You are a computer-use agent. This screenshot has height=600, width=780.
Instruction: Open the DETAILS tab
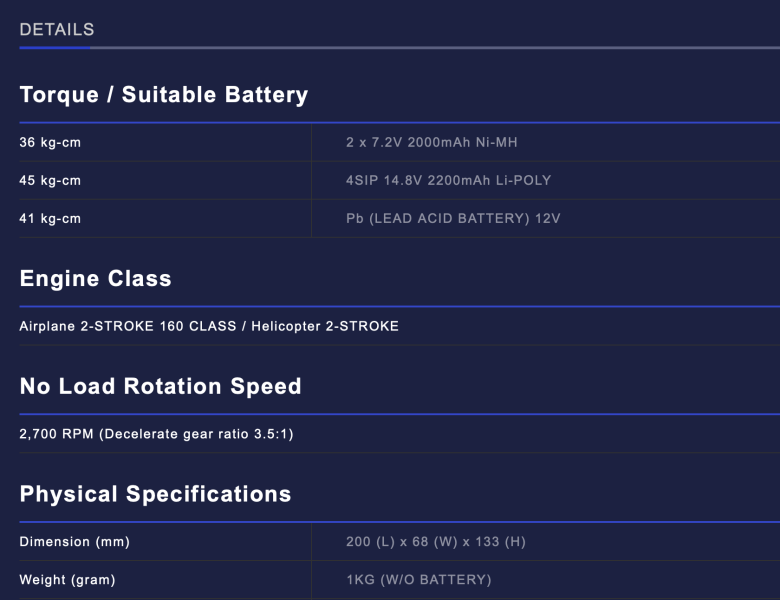click(x=57, y=30)
